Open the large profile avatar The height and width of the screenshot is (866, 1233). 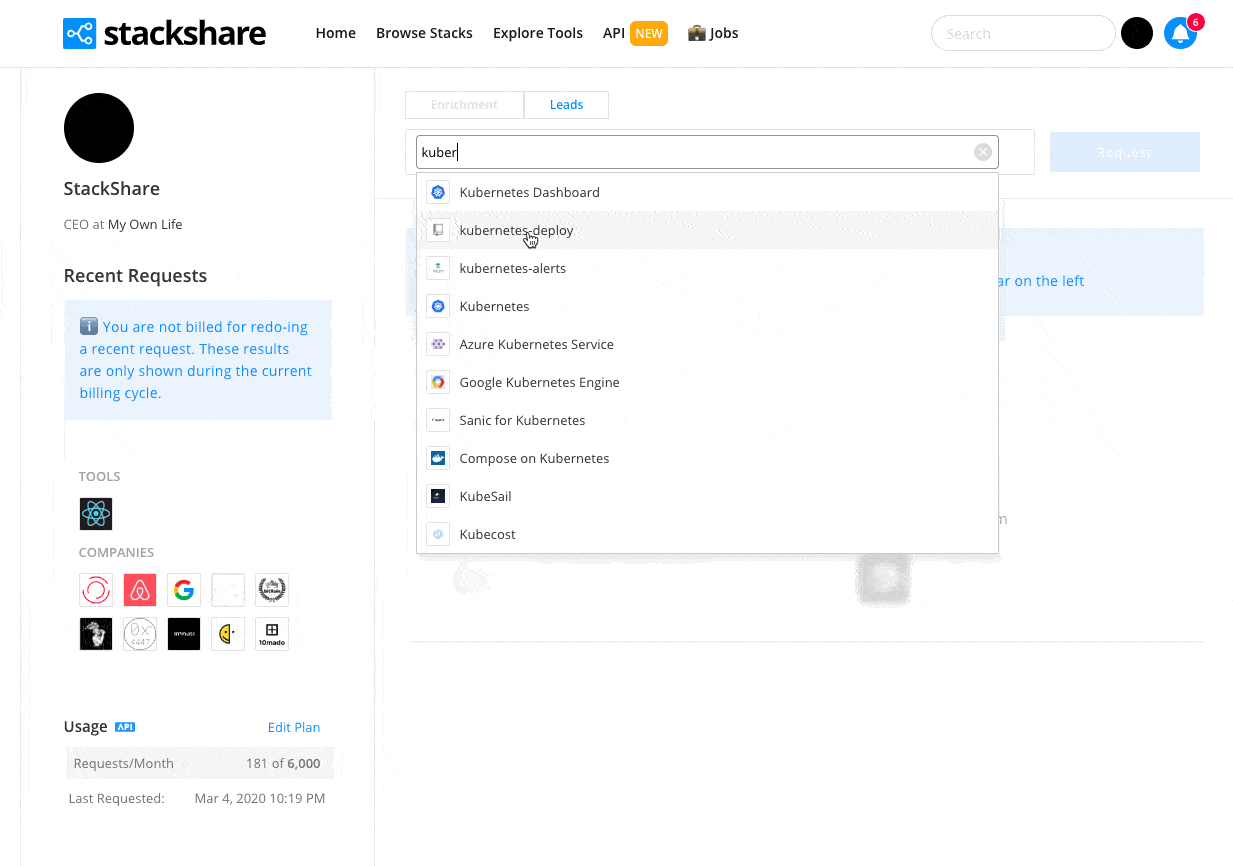(x=99, y=128)
